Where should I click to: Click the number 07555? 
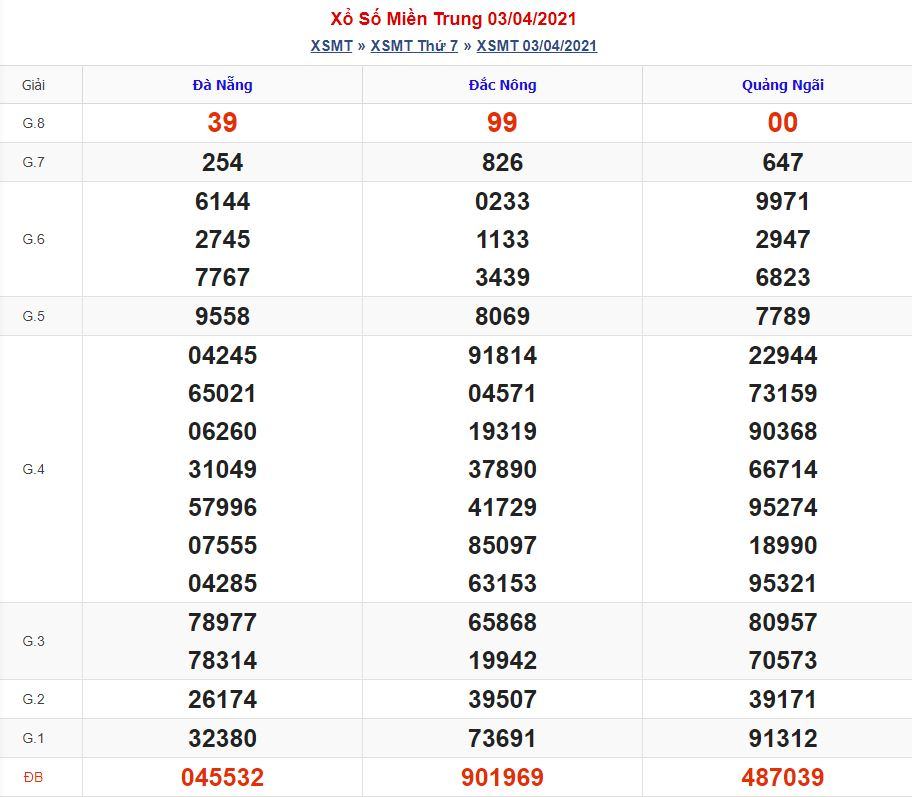pos(223,545)
